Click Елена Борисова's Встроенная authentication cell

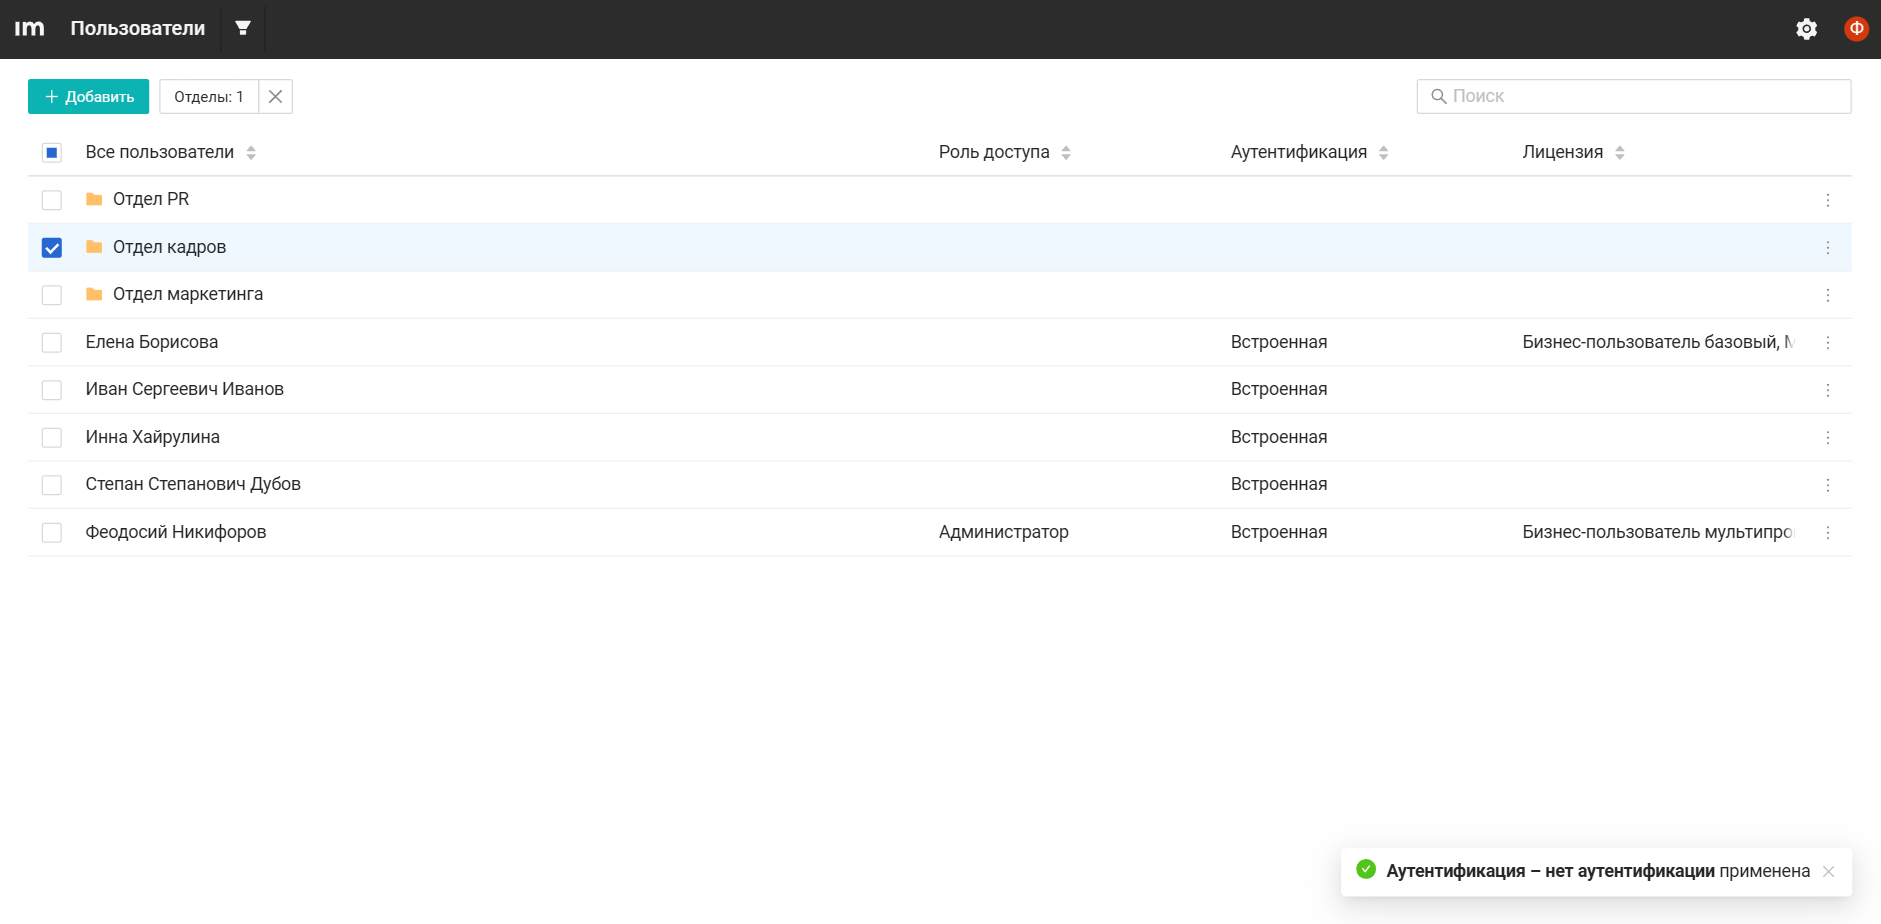click(x=1279, y=342)
